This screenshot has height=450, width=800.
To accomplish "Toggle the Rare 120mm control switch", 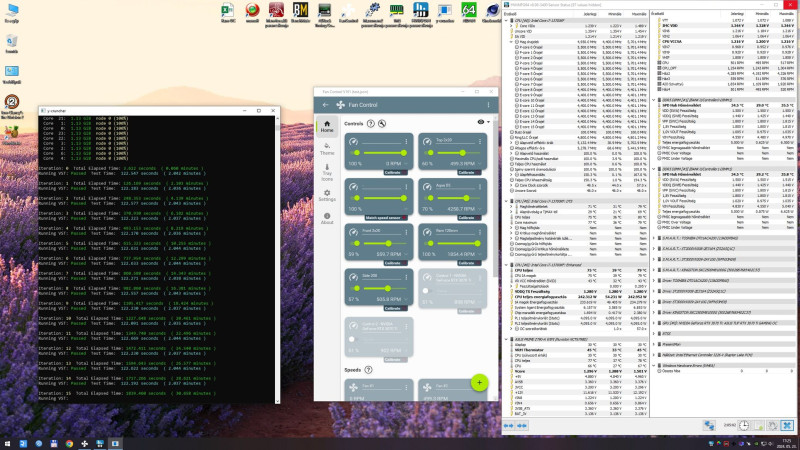I will click(430, 243).
